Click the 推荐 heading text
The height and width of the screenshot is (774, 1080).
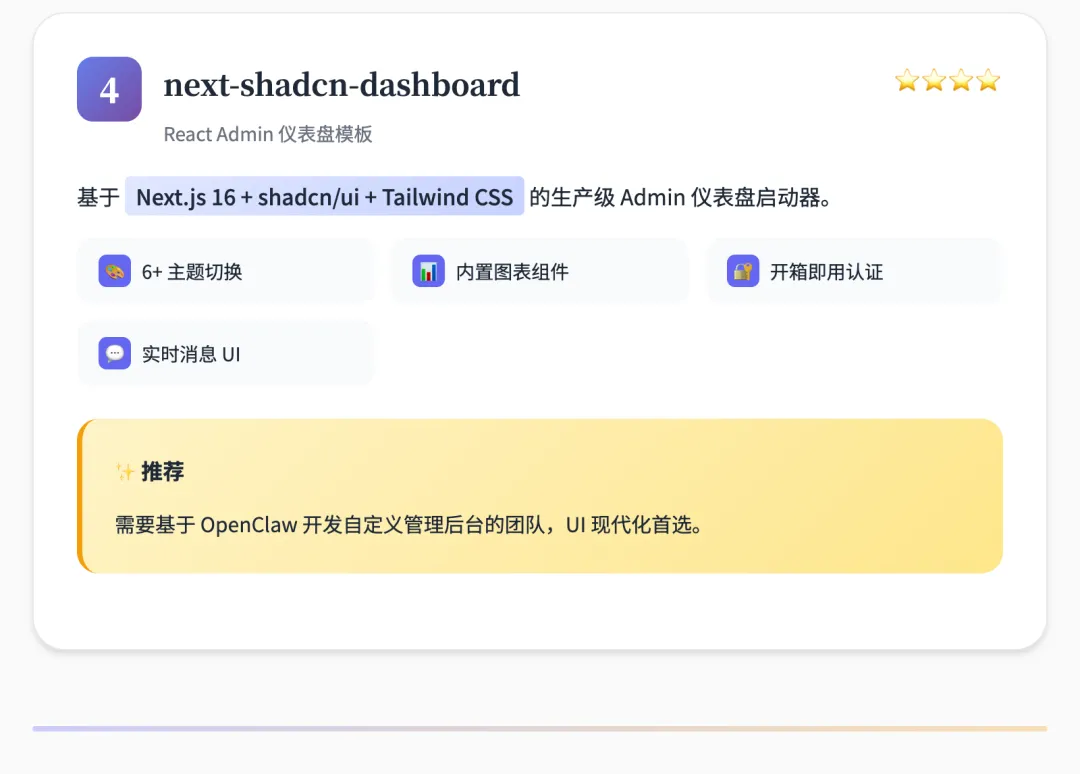163,472
